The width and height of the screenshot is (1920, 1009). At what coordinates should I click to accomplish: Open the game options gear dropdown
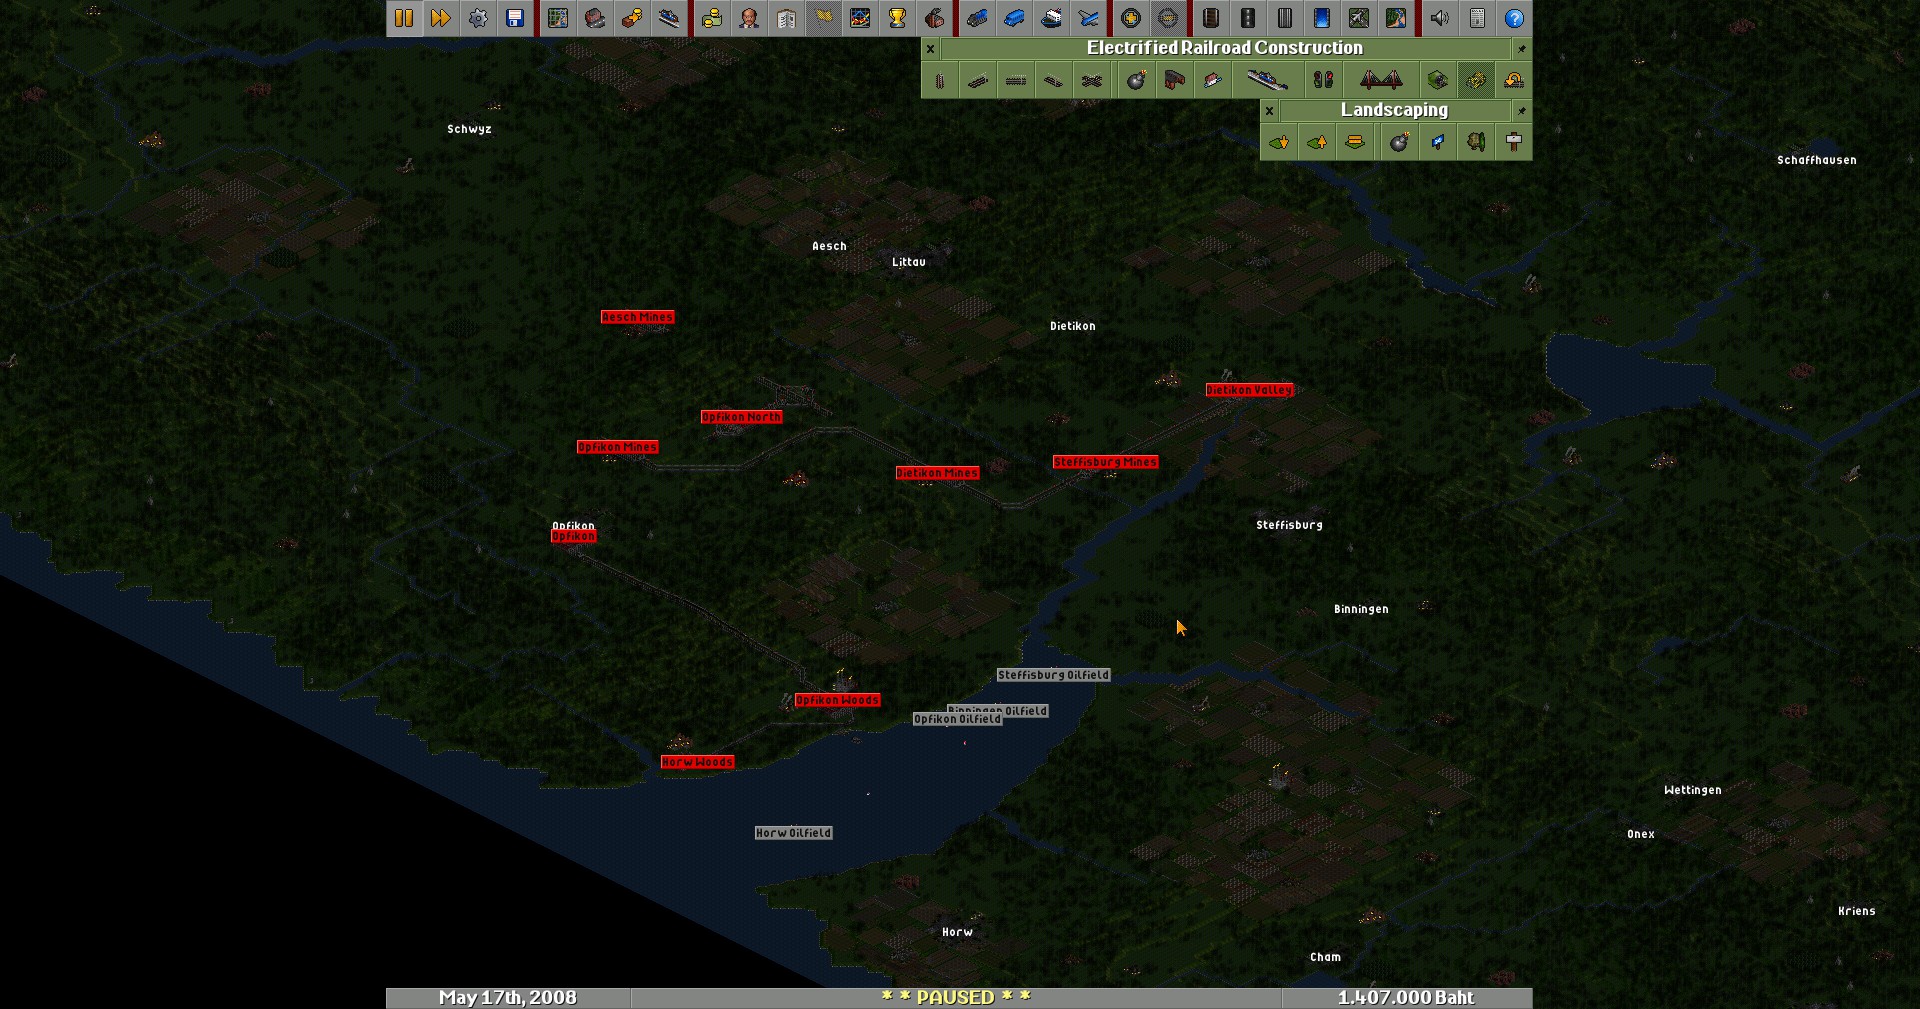coord(478,18)
